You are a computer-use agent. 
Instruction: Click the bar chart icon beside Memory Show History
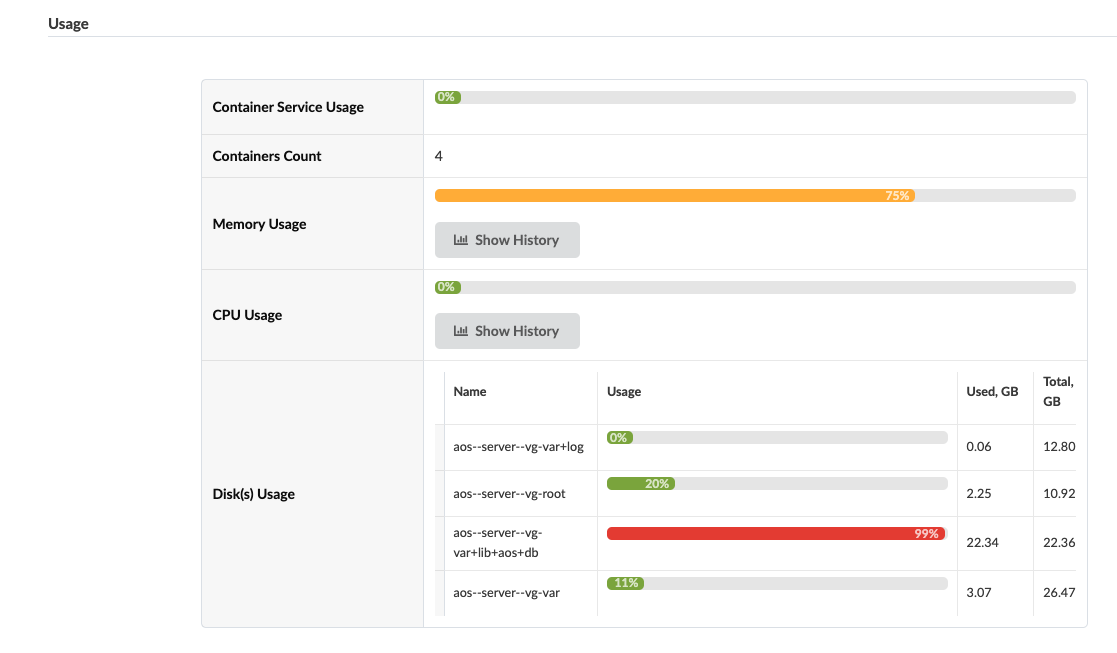pyautogui.click(x=461, y=240)
